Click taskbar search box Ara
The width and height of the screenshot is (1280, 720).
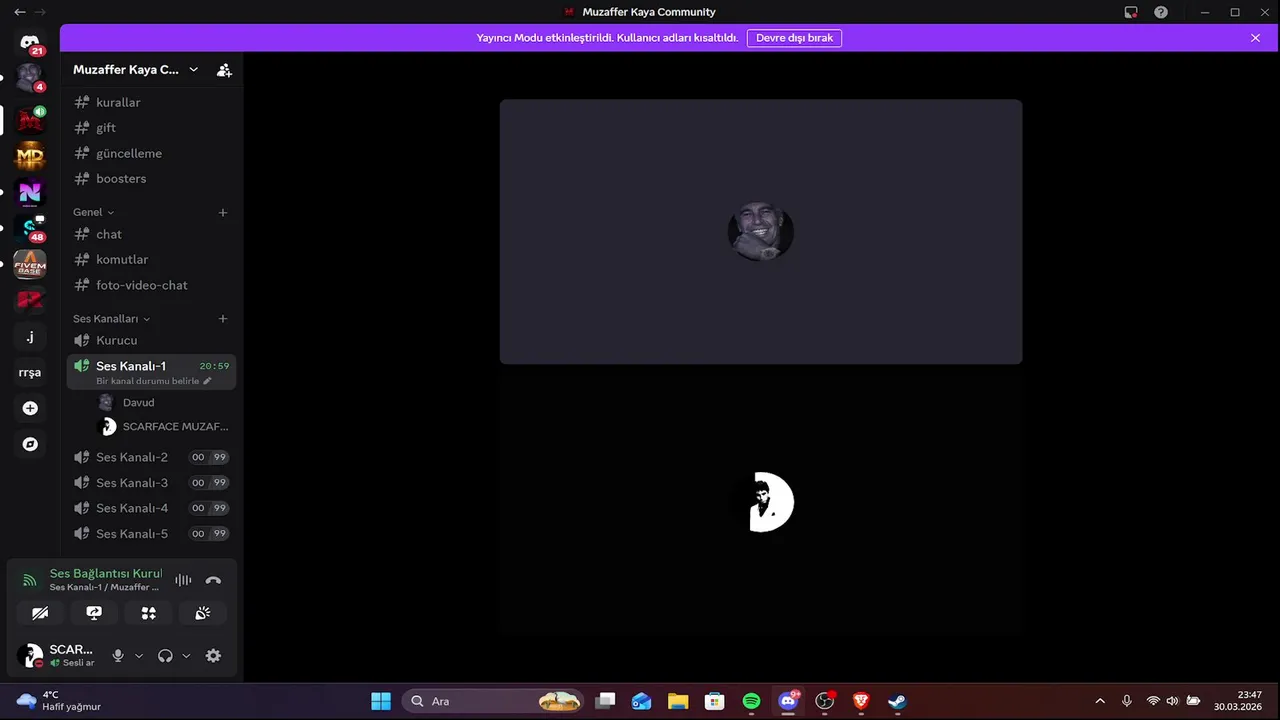click(494, 701)
